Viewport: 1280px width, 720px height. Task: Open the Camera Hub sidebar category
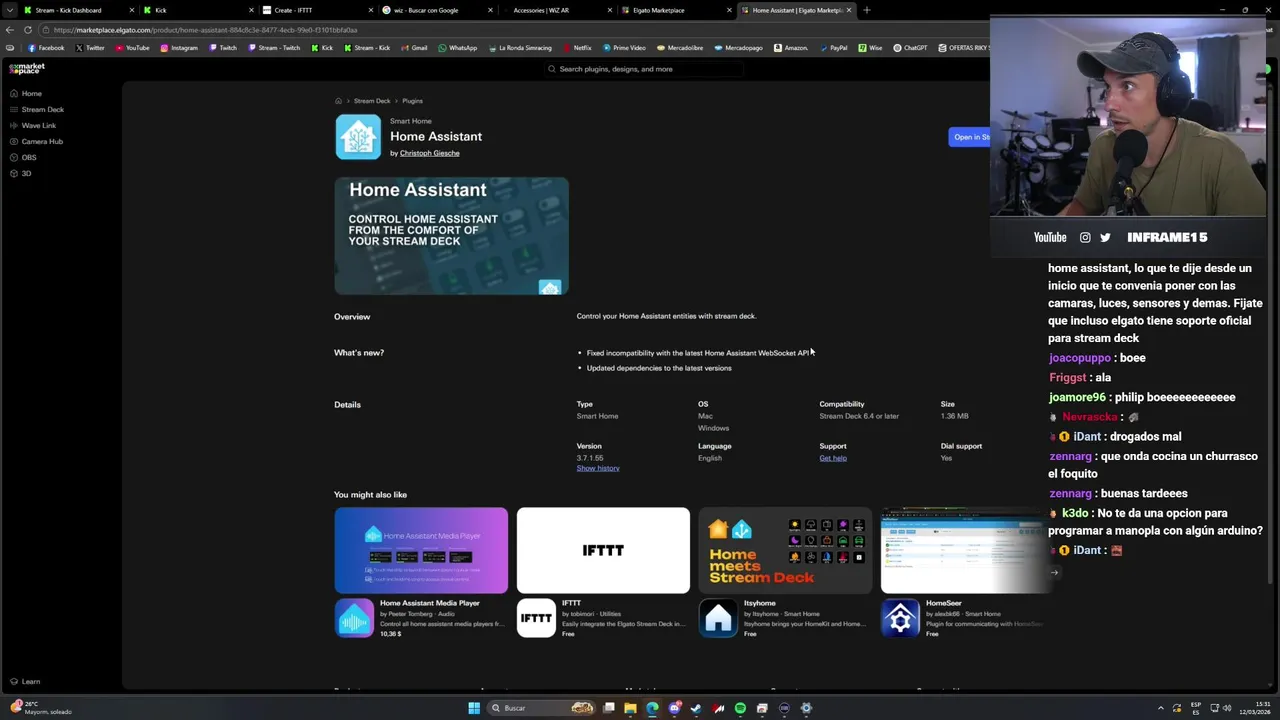coord(36,141)
